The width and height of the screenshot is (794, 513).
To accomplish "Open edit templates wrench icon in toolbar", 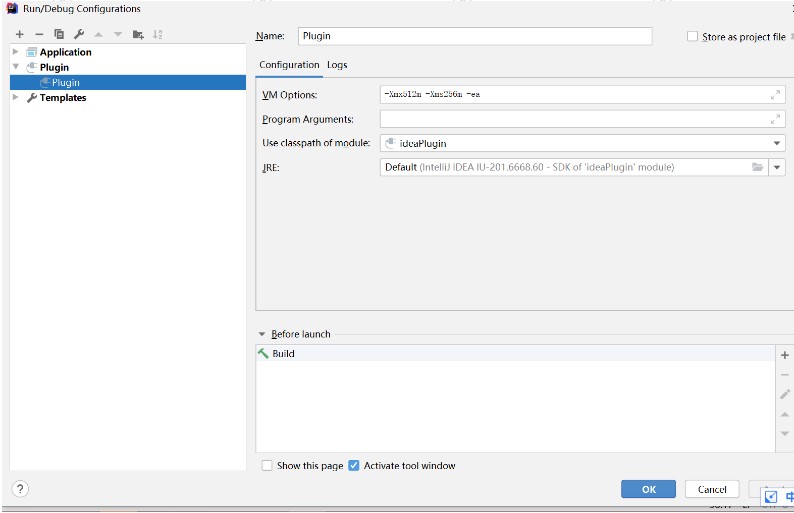I will point(78,34).
